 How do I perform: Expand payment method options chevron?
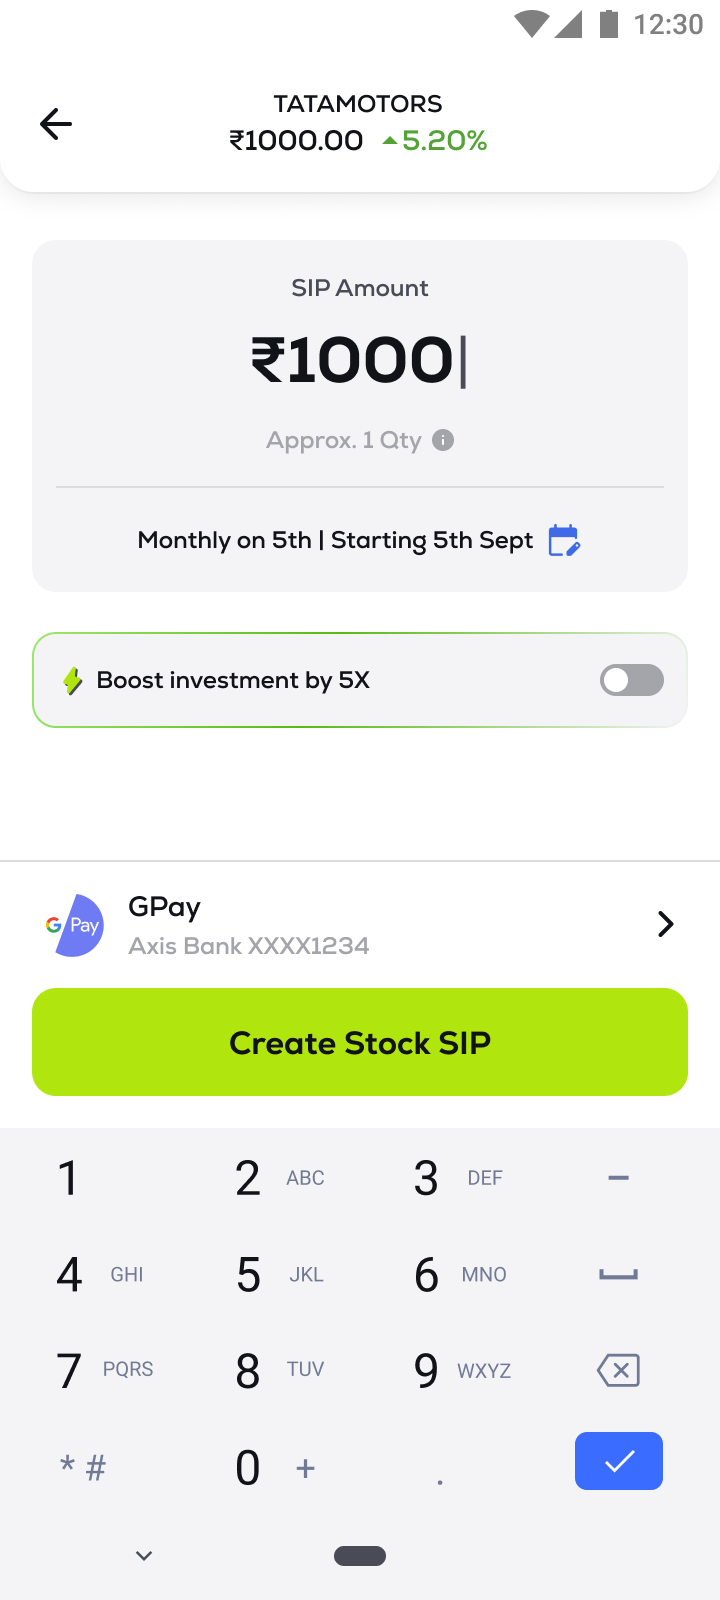pyautogui.click(x=665, y=924)
